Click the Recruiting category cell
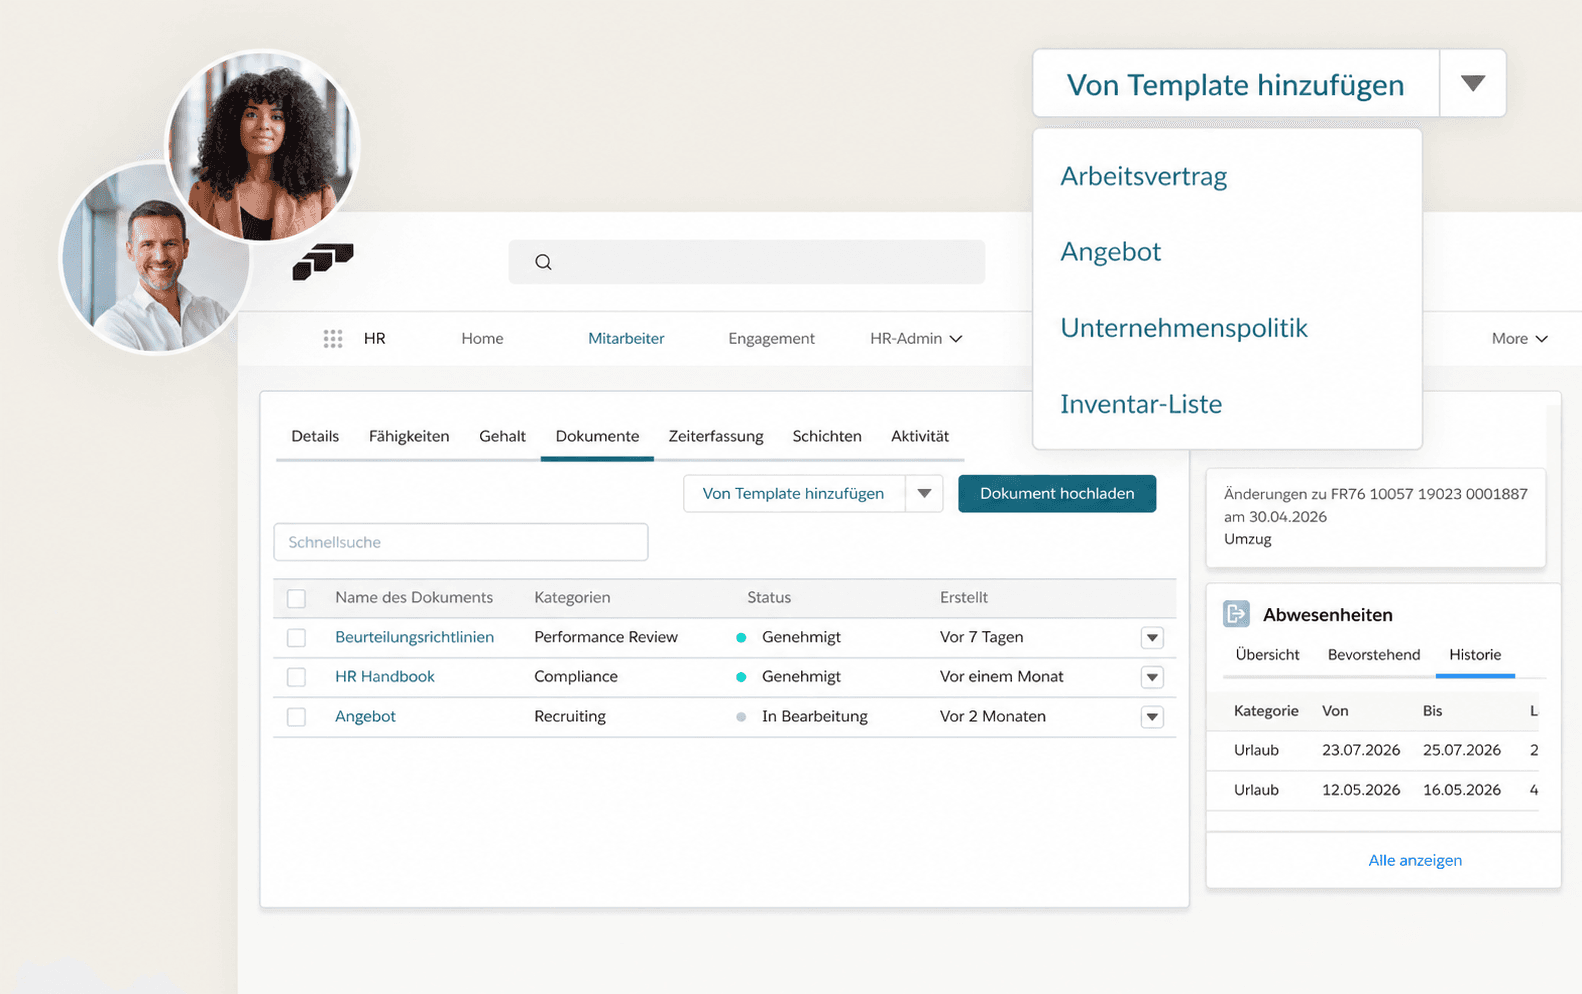1582x994 pixels. click(x=570, y=717)
